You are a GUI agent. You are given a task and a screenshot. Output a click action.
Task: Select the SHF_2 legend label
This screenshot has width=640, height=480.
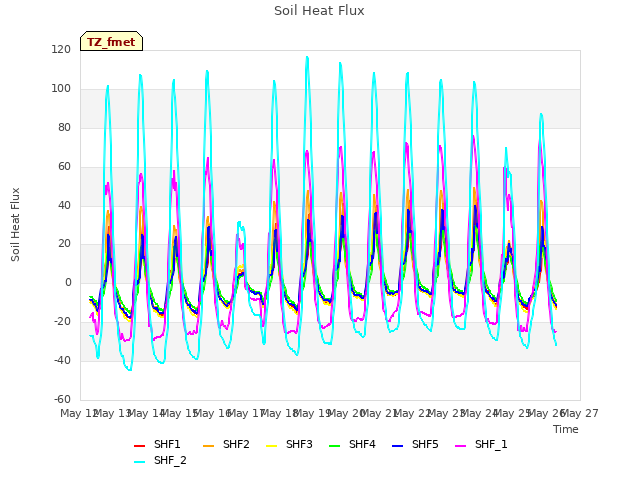(170, 460)
